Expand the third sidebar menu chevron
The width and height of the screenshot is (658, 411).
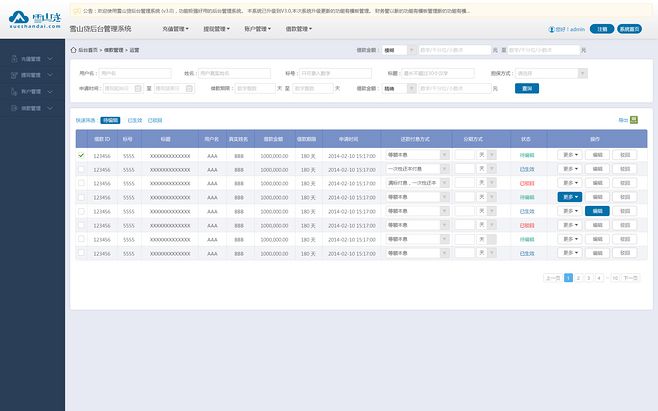coord(50,92)
